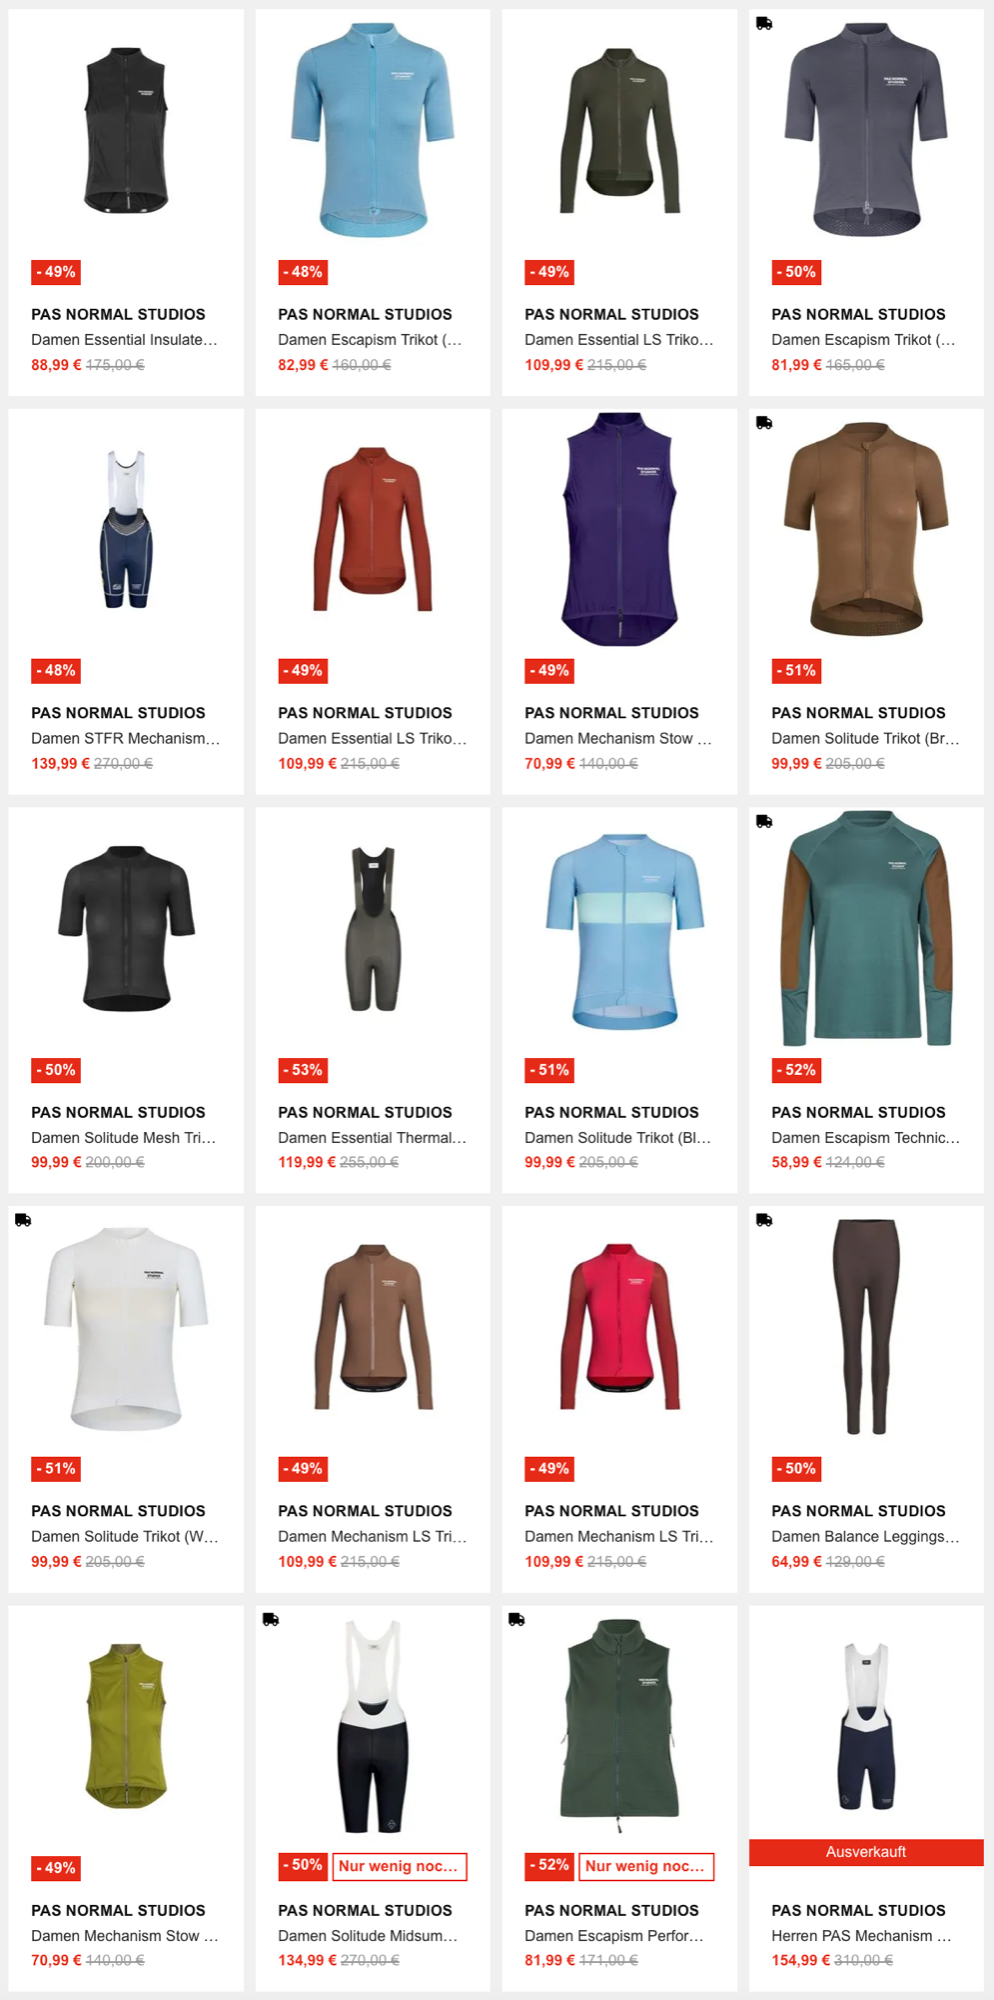Click truck icon on white Solitude Trikot card
Viewport: 994px width, 2000px height.
[x=23, y=1220]
